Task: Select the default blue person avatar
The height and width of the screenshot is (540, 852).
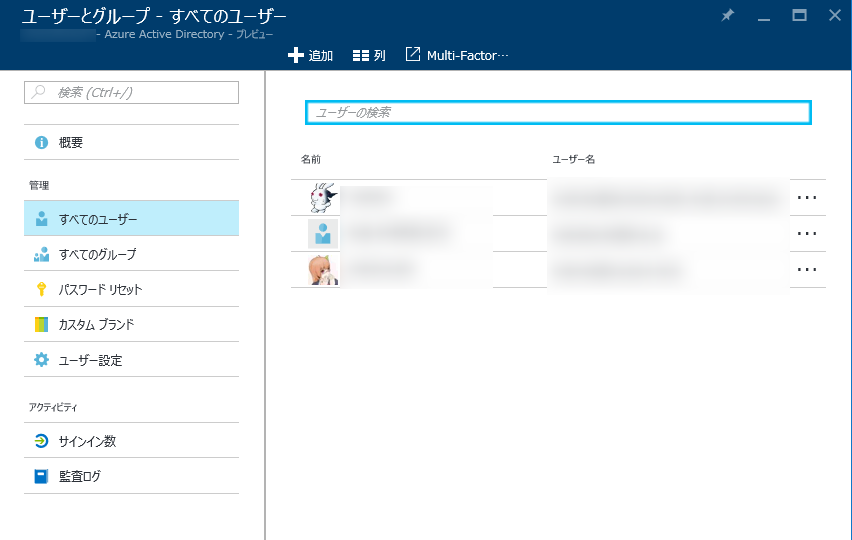Action: tap(323, 234)
